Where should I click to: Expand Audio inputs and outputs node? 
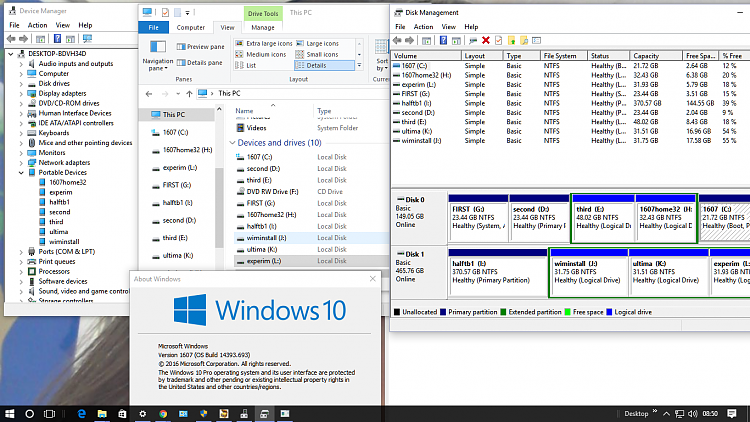click(21, 64)
